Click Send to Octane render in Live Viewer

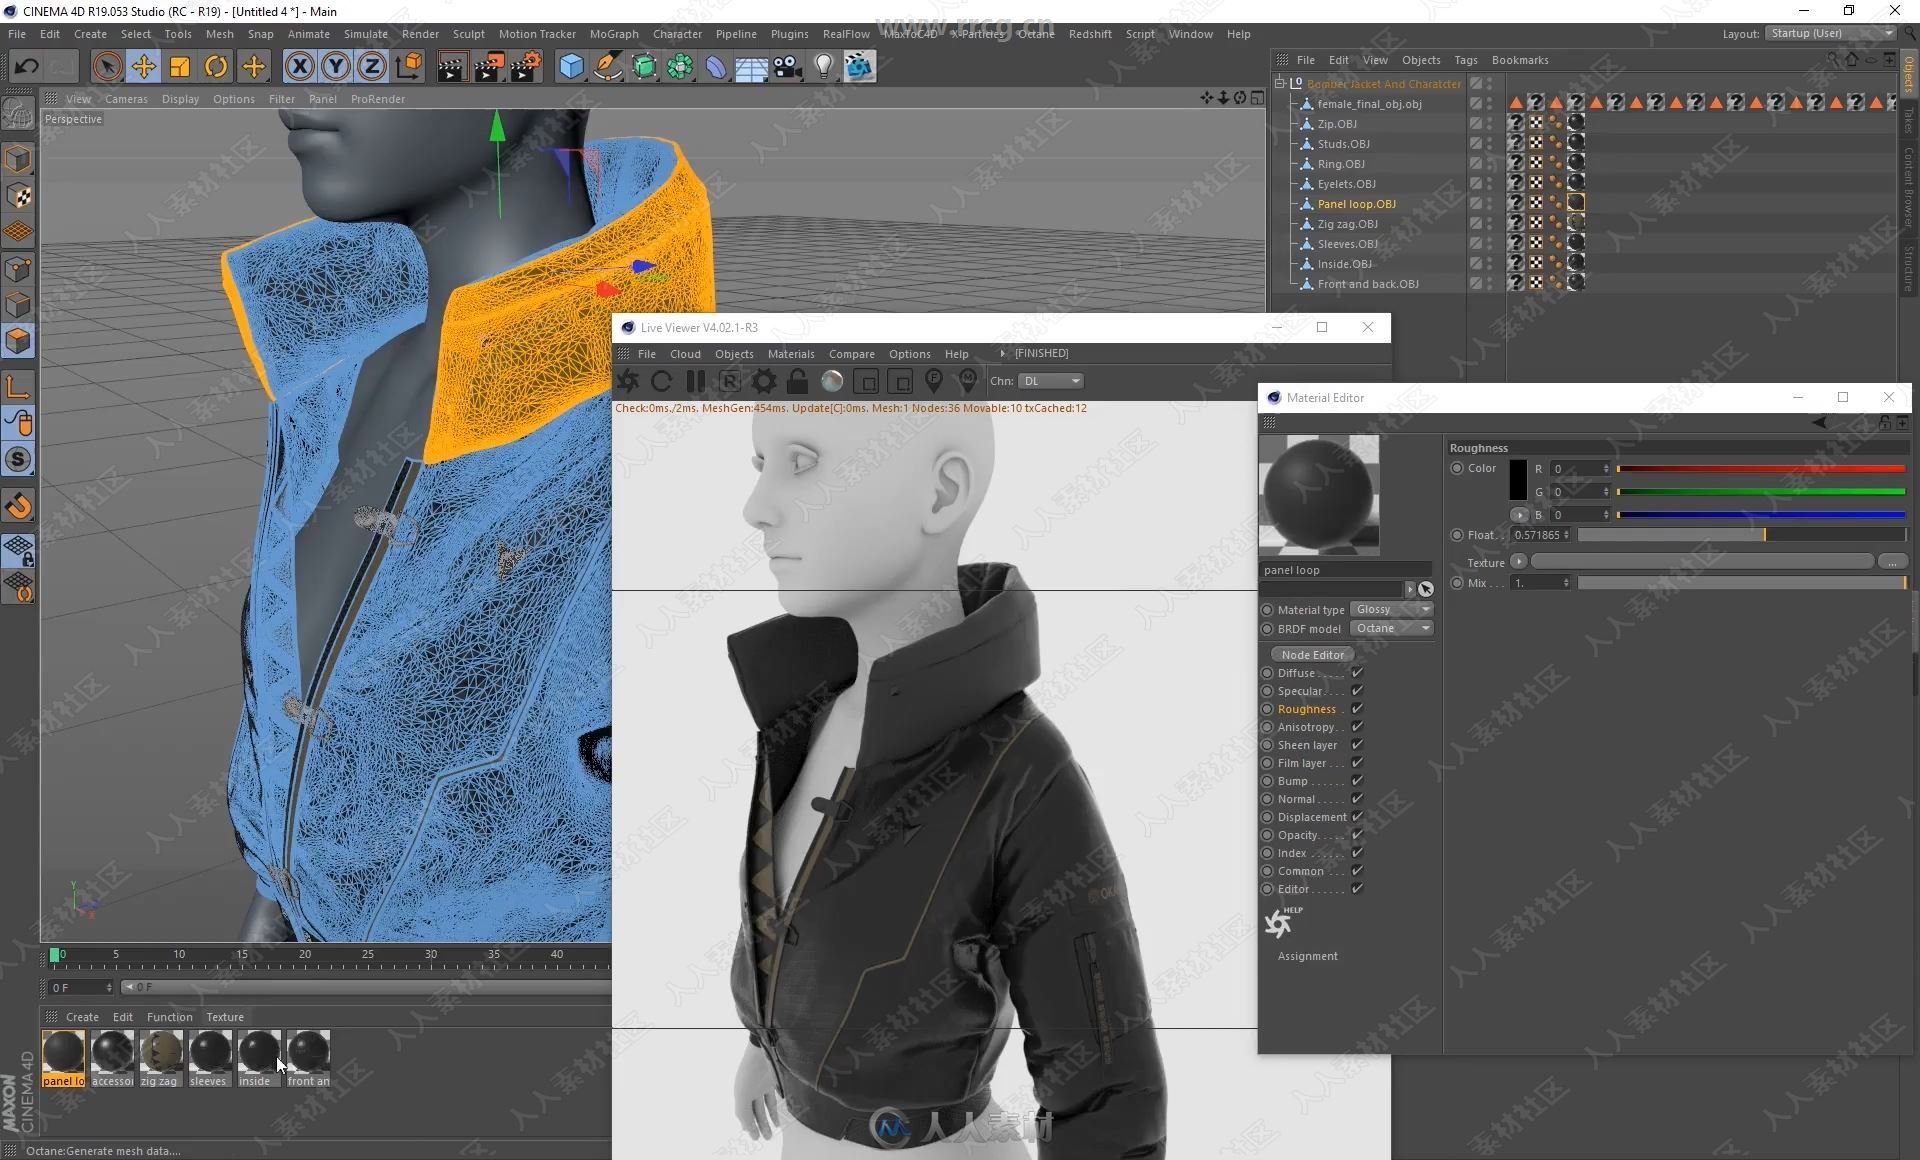628,381
